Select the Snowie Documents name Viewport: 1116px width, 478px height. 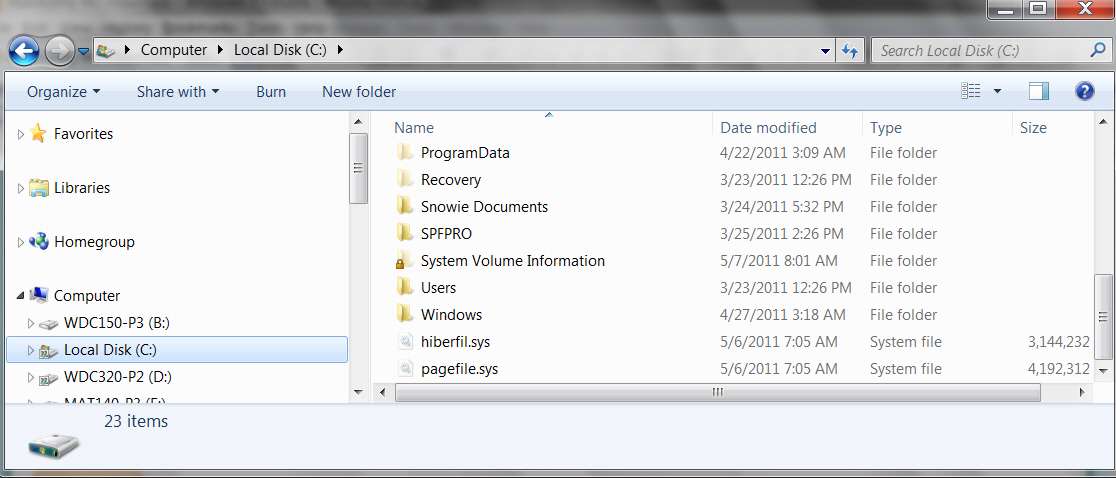[x=484, y=206]
